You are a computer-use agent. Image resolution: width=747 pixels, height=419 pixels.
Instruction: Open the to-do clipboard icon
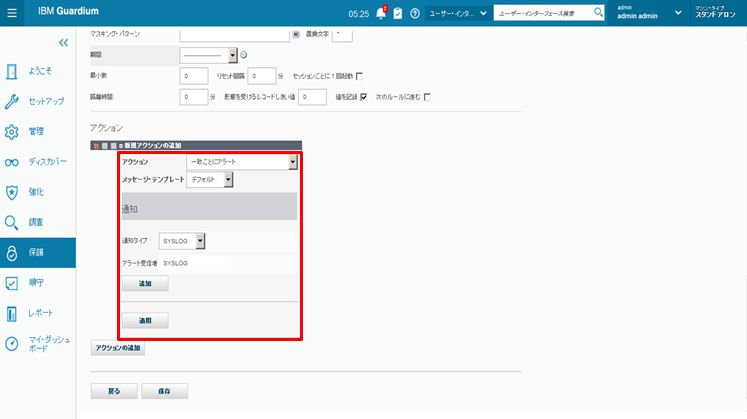point(398,13)
